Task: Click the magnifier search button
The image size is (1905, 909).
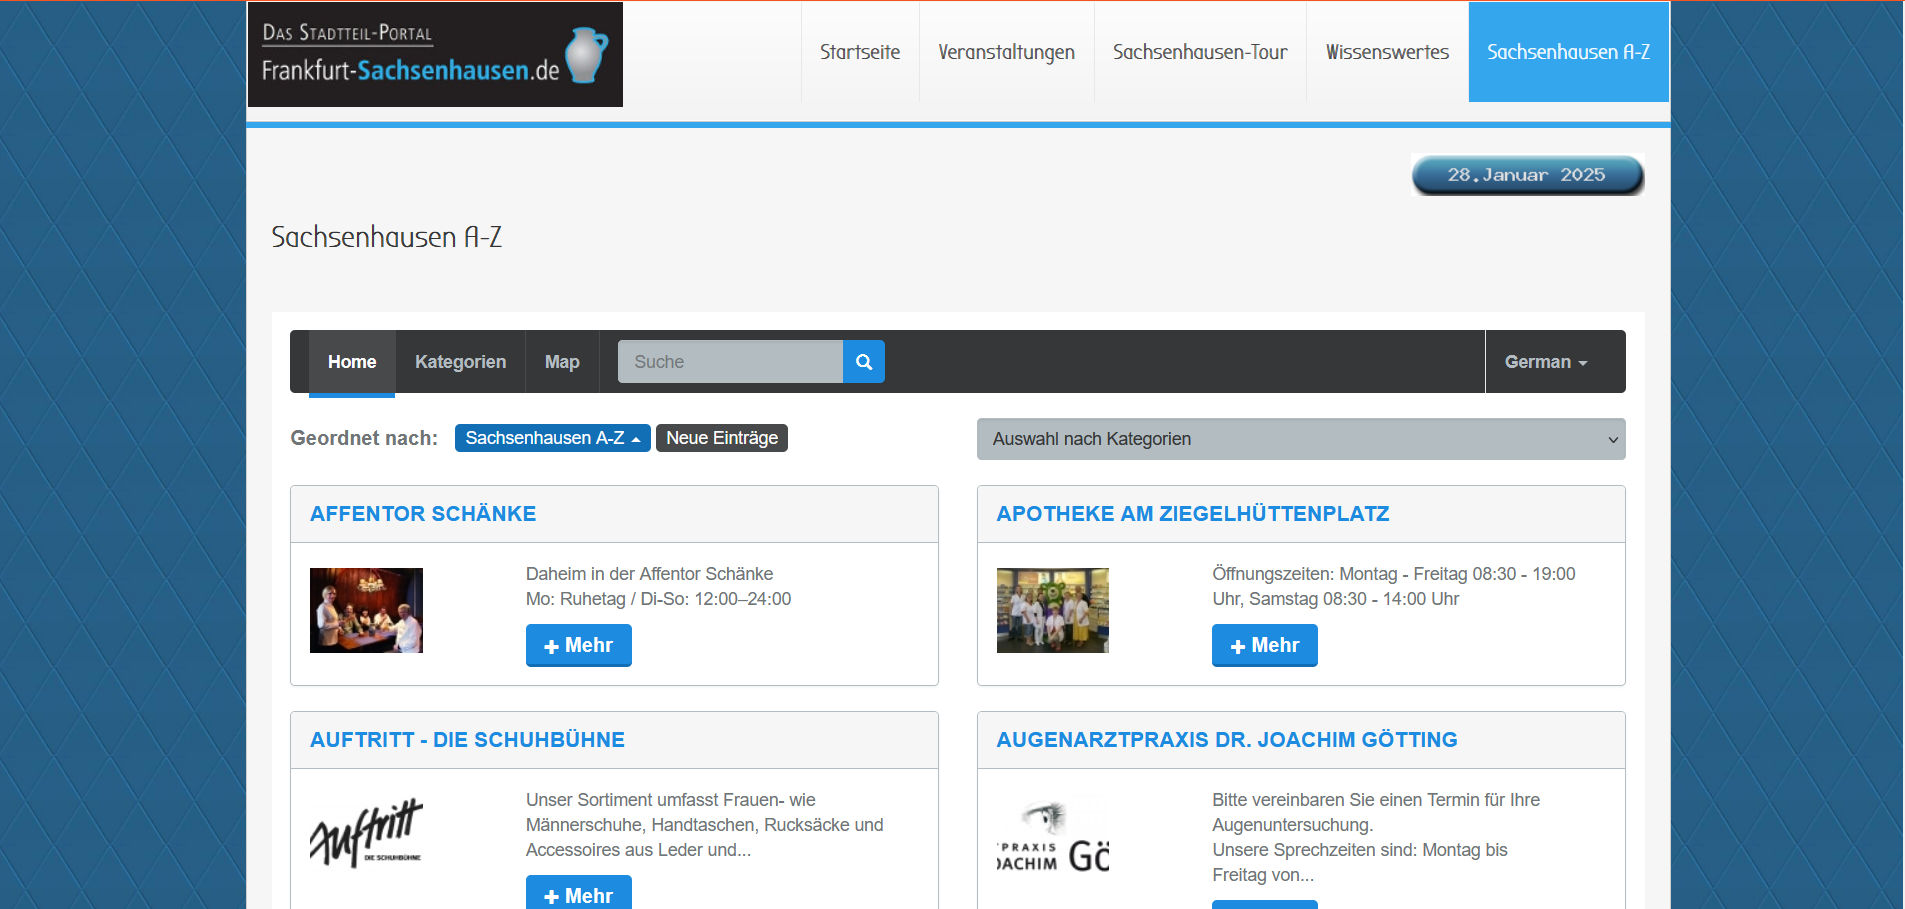Action: click(x=864, y=362)
